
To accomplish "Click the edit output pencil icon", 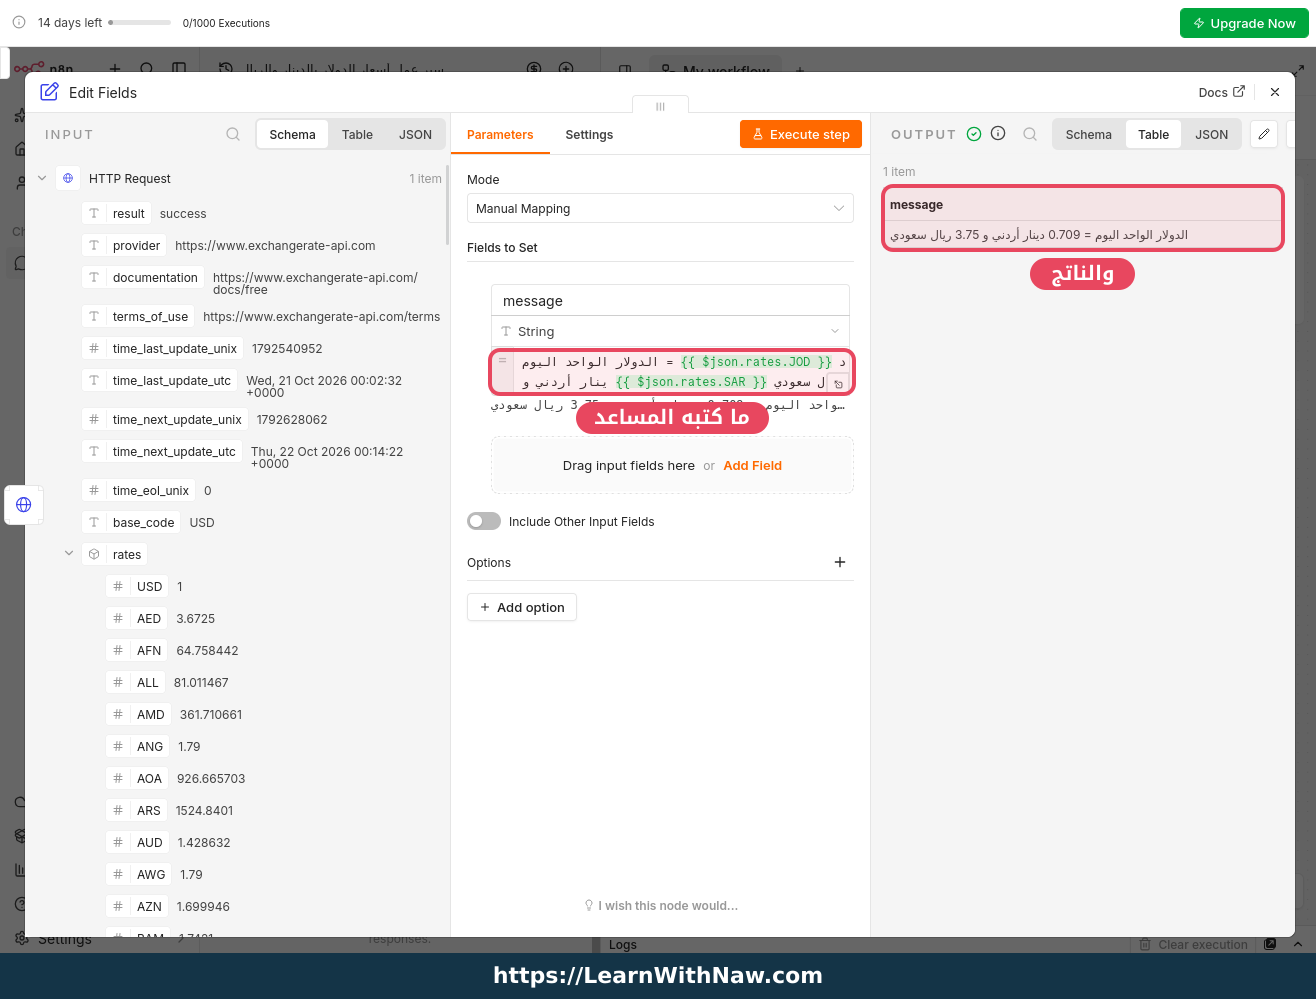I will (1264, 134).
